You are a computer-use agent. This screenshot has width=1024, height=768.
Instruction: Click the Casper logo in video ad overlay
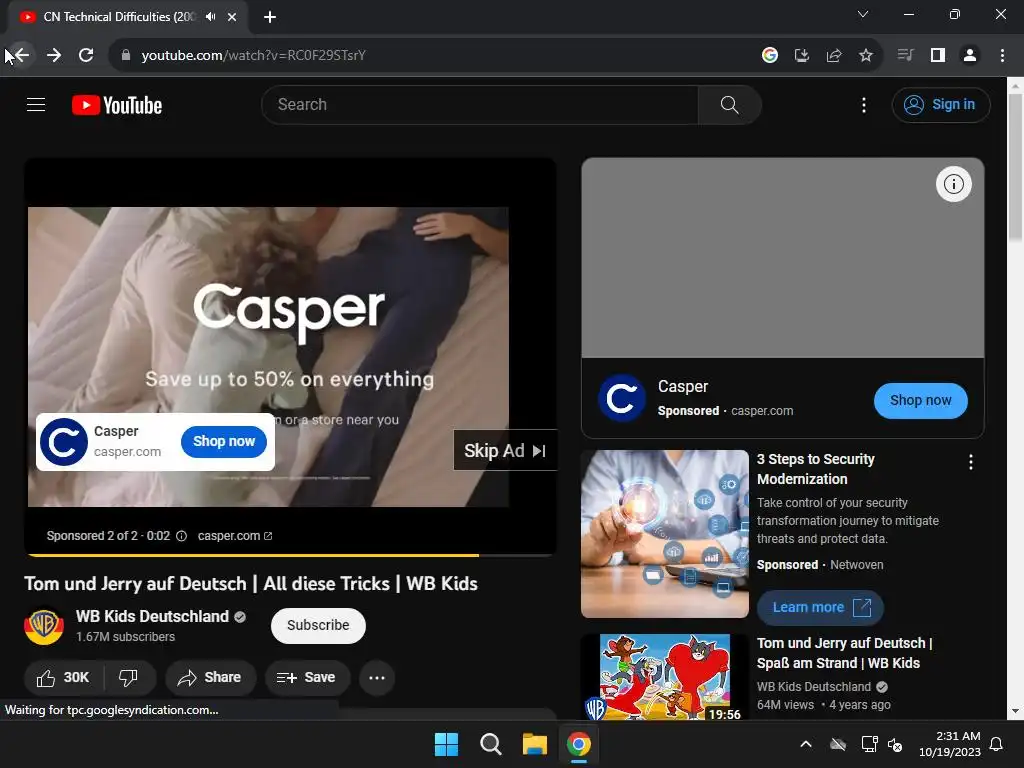coord(64,442)
